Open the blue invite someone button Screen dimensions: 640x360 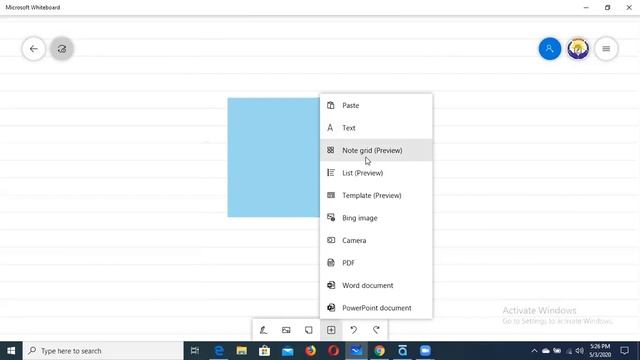click(x=550, y=49)
